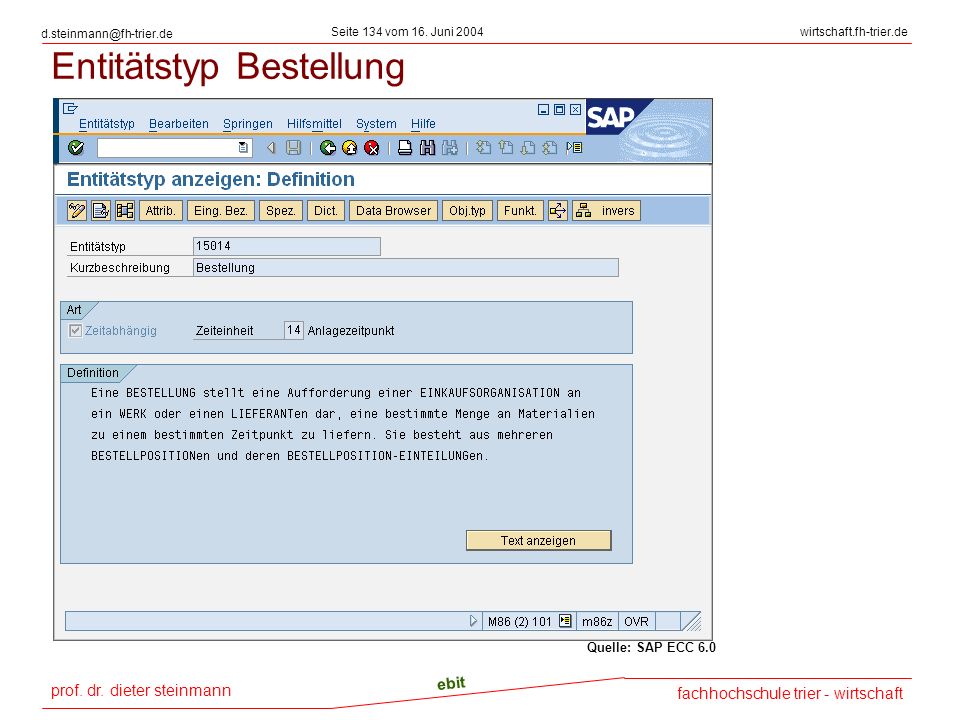The width and height of the screenshot is (960, 720).
Task: Click the Eing. Bez. button
Action: click(x=220, y=211)
